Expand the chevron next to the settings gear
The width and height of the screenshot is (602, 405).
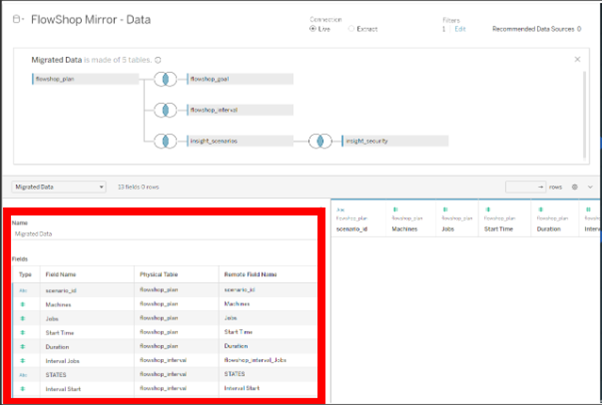coord(590,187)
